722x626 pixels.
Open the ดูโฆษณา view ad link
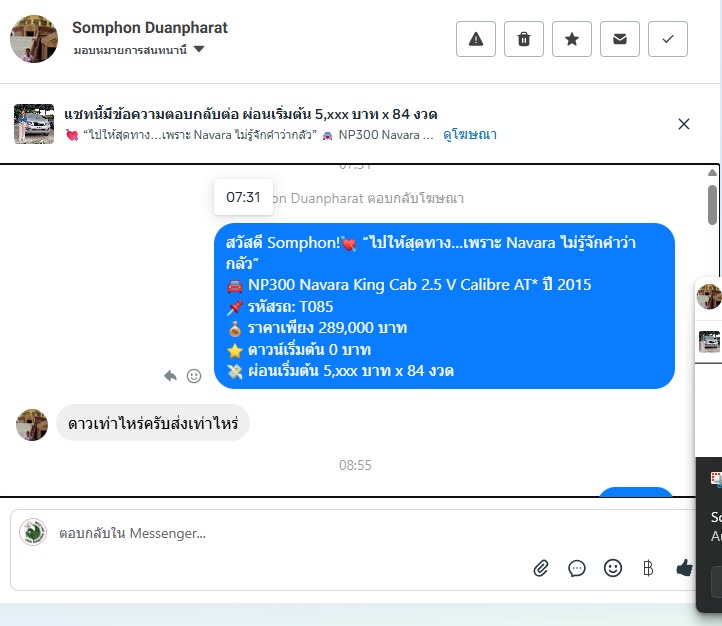(x=470, y=135)
